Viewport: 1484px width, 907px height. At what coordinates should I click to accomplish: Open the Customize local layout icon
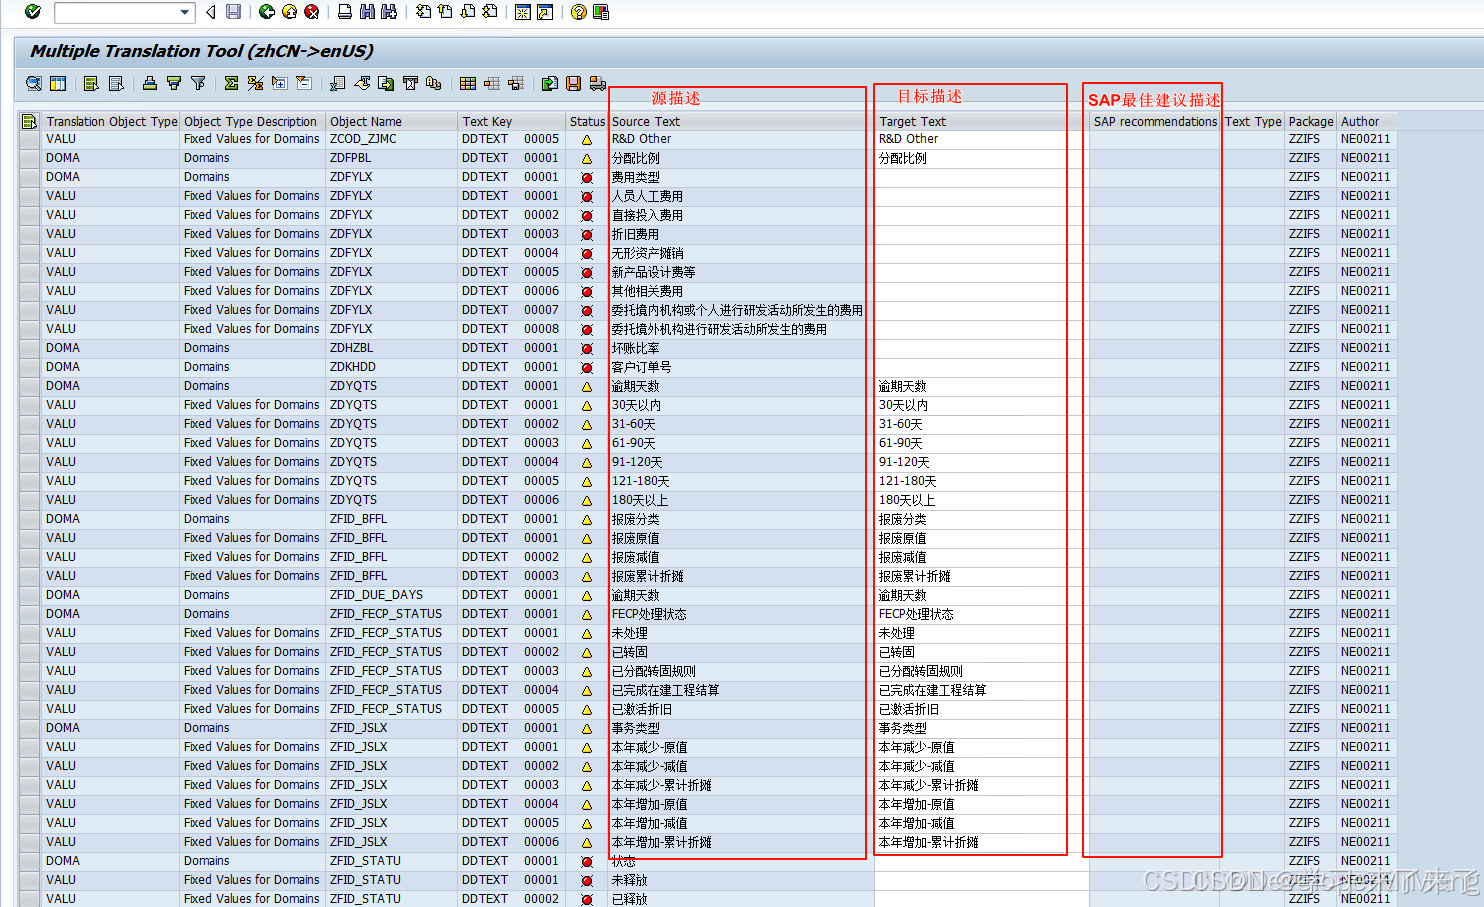tap(601, 12)
